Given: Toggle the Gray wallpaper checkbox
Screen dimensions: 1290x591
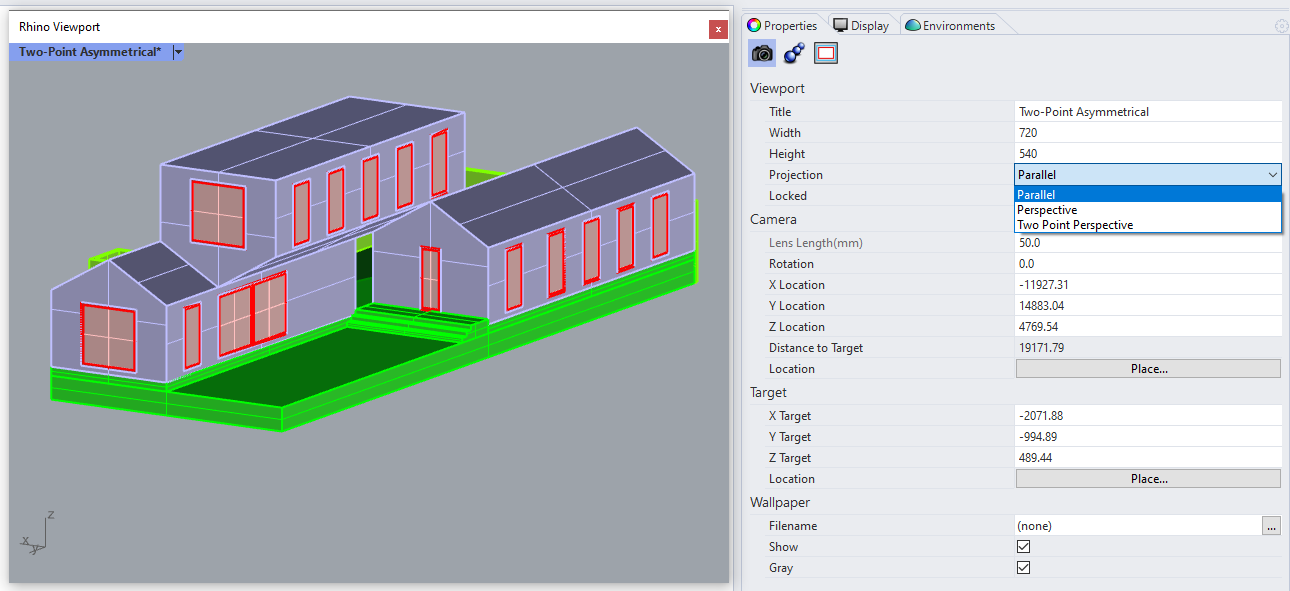Looking at the screenshot, I should pyautogui.click(x=1023, y=568).
